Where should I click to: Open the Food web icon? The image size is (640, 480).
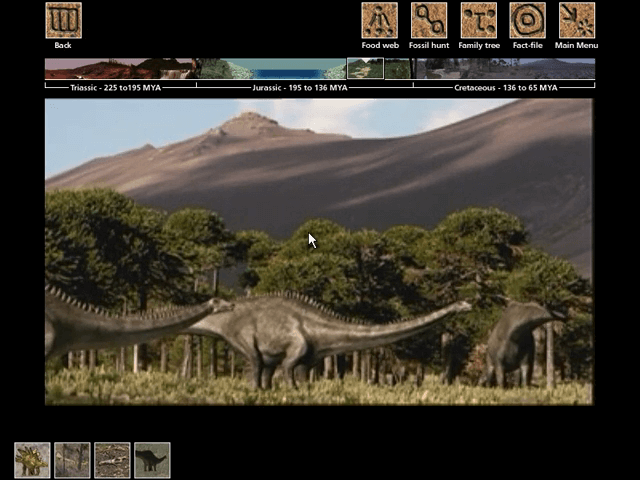tap(380, 20)
